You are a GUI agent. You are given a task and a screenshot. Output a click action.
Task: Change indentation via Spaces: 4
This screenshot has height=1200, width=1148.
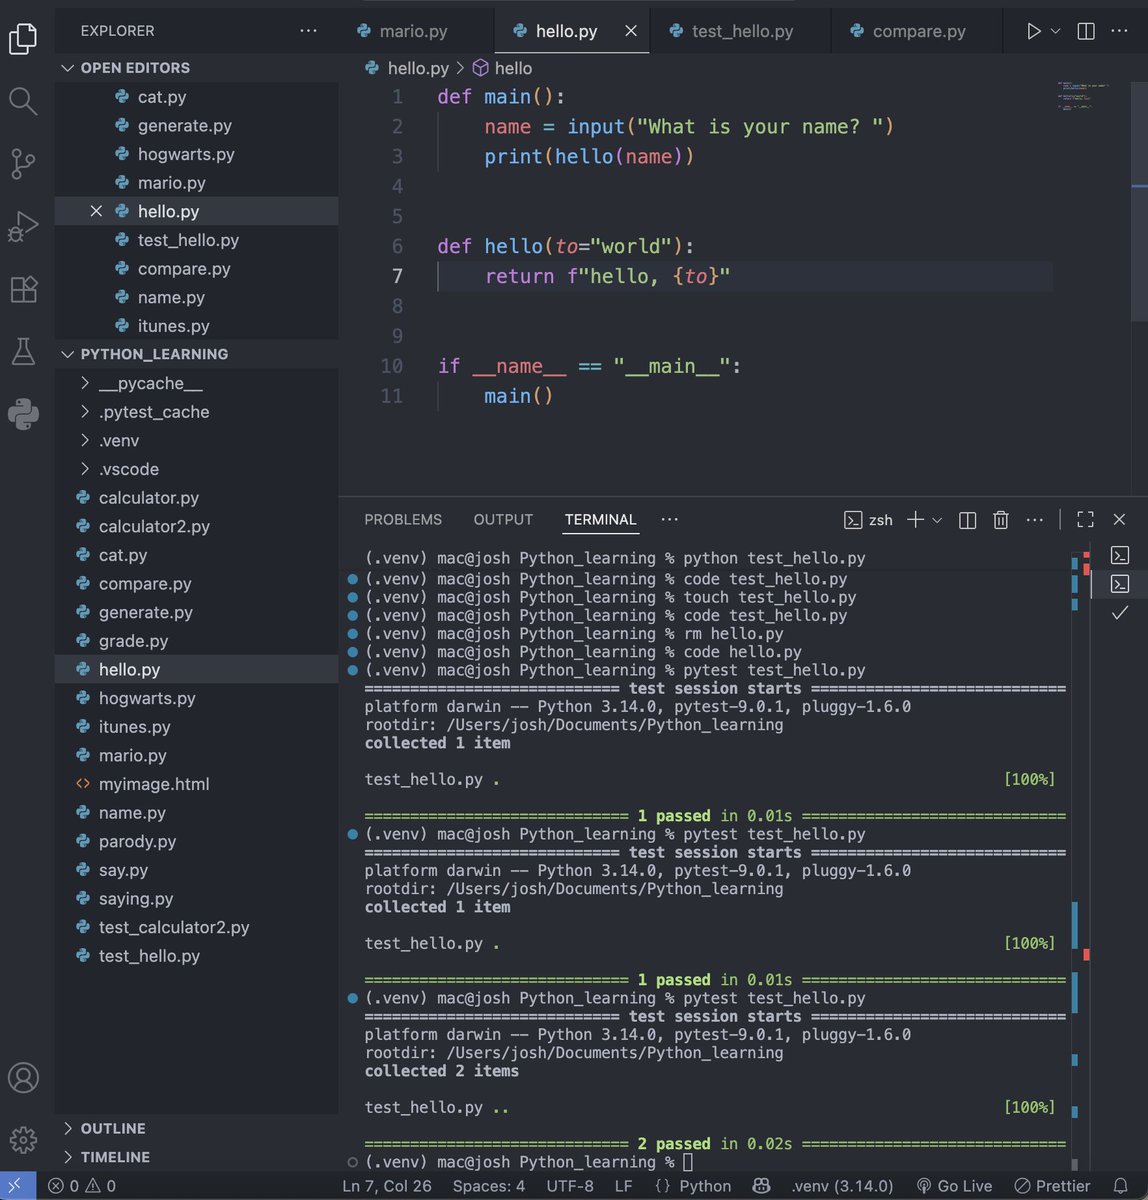[488, 1186]
